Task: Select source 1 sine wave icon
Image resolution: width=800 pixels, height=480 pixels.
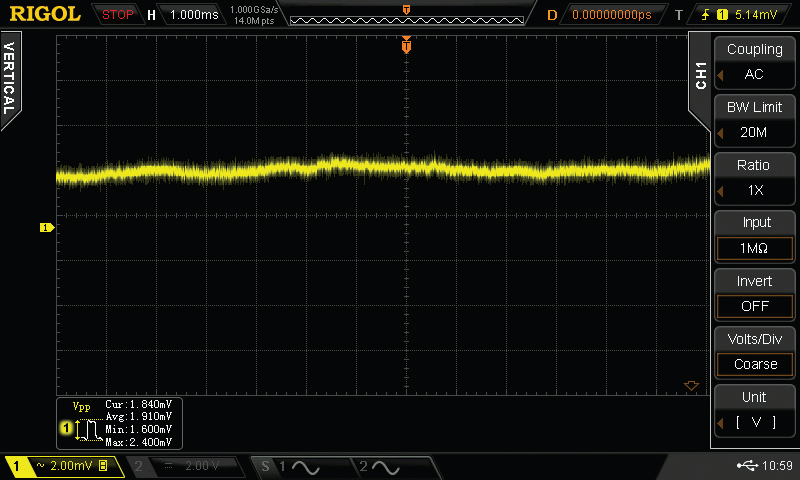Action: pyautogui.click(x=304, y=467)
